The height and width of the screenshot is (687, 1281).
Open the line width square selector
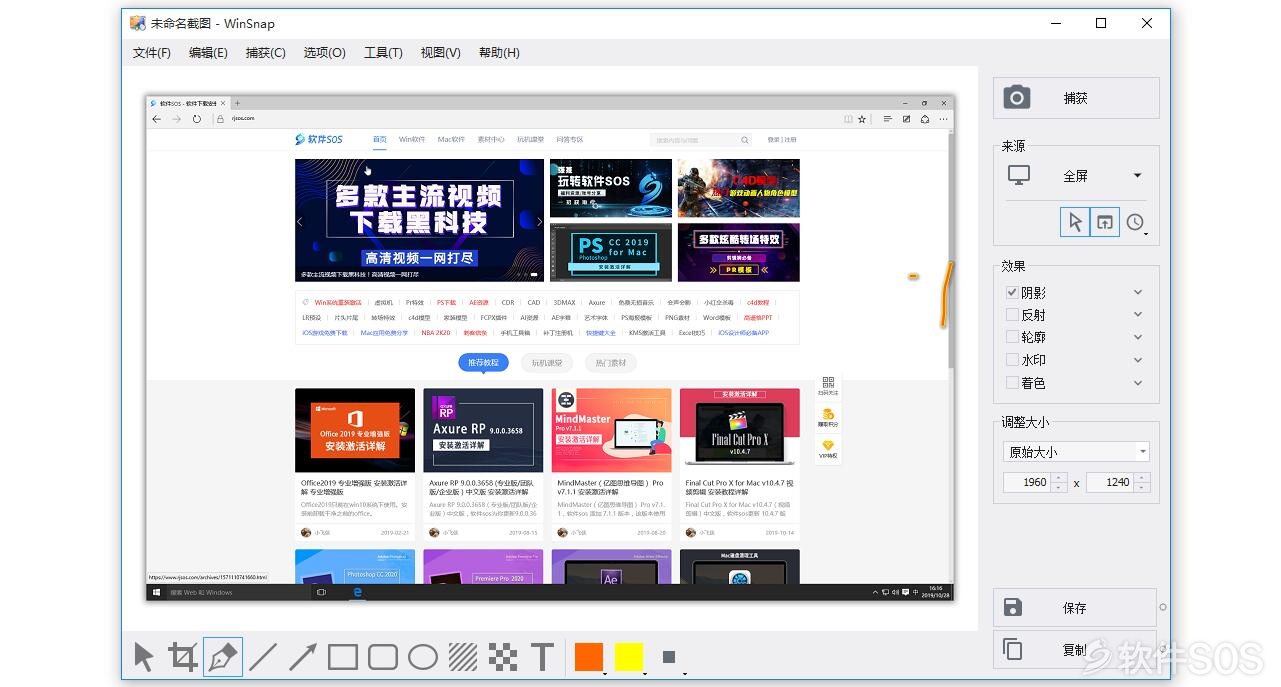[x=669, y=657]
